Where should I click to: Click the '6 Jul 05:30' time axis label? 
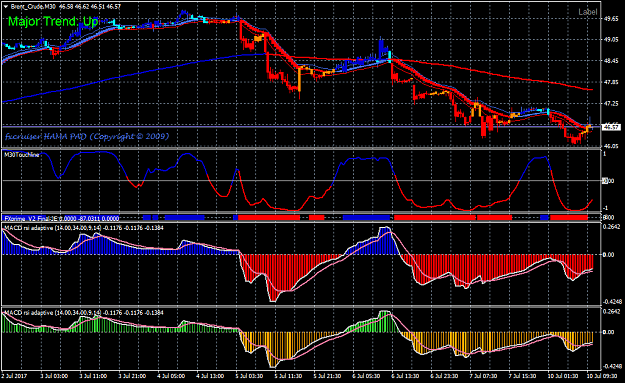(366, 376)
